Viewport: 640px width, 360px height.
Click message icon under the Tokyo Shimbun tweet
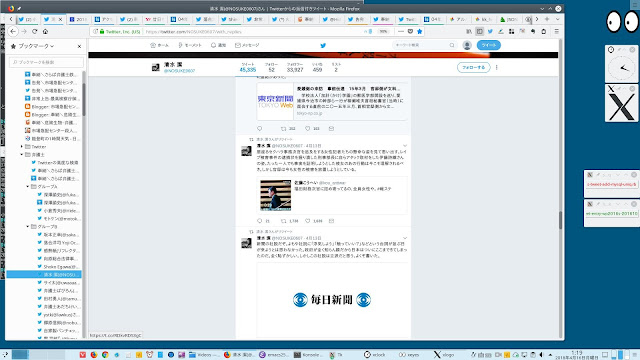[331, 129]
